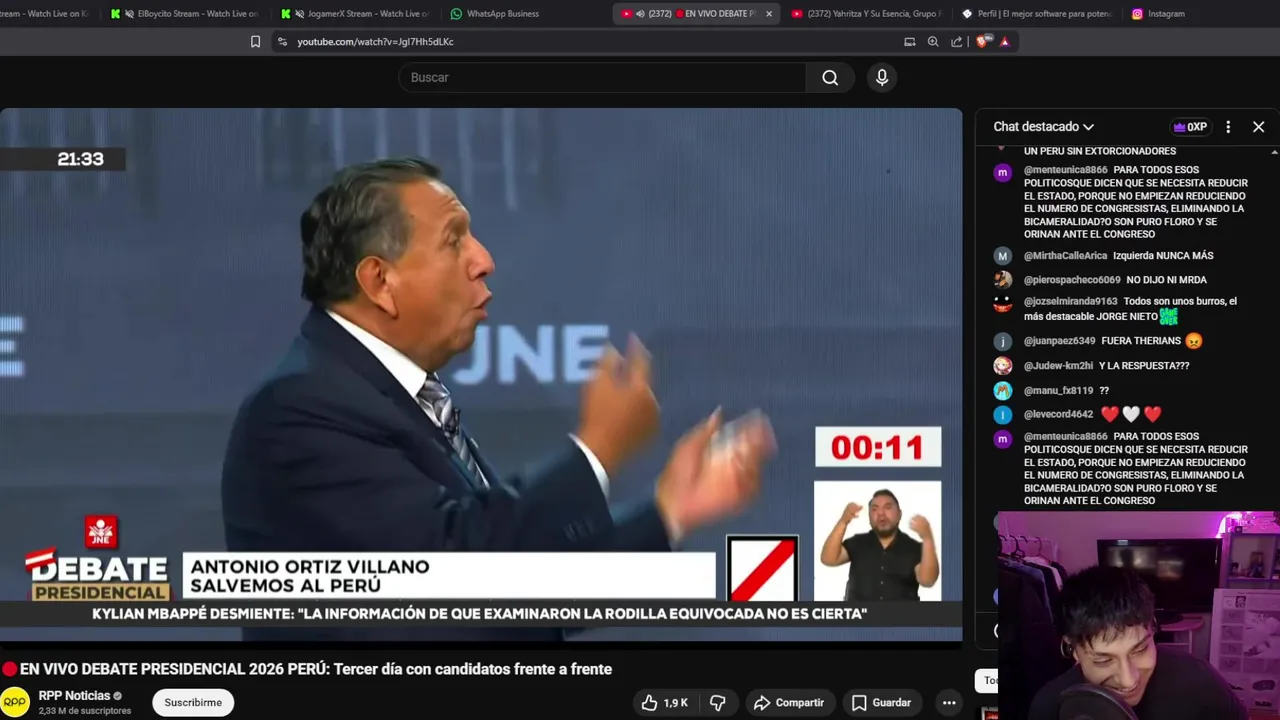This screenshot has height=720, width=1280.
Task: Mute the audio icon on debate tab
Action: [640, 14]
